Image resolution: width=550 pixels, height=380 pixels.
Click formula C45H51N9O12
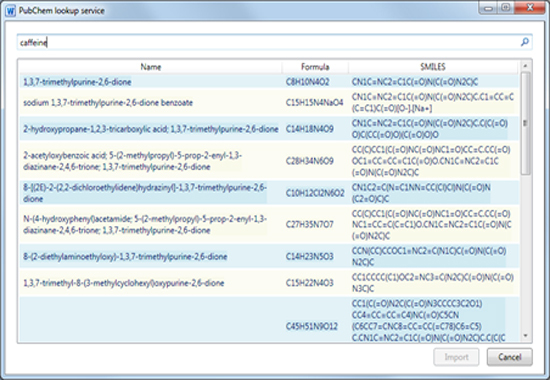pos(311,326)
